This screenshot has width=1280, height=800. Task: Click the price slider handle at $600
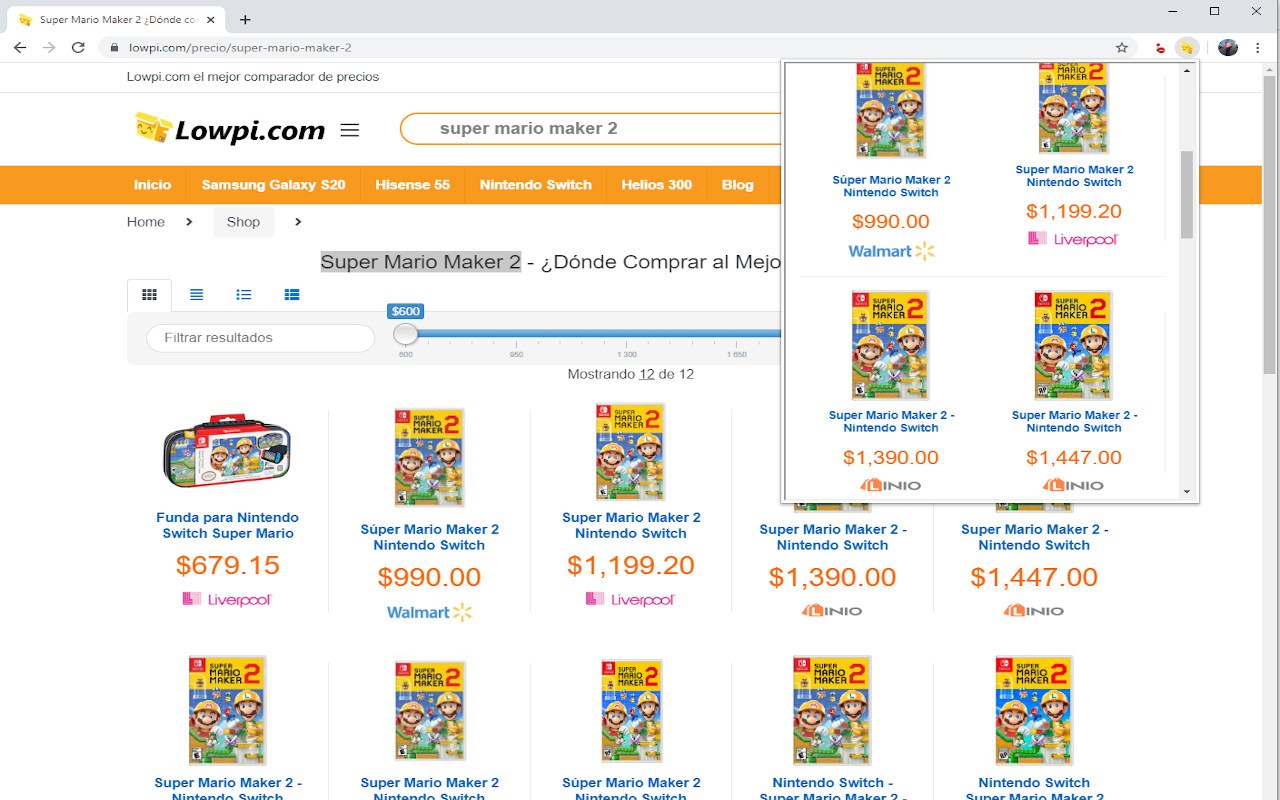[405, 333]
